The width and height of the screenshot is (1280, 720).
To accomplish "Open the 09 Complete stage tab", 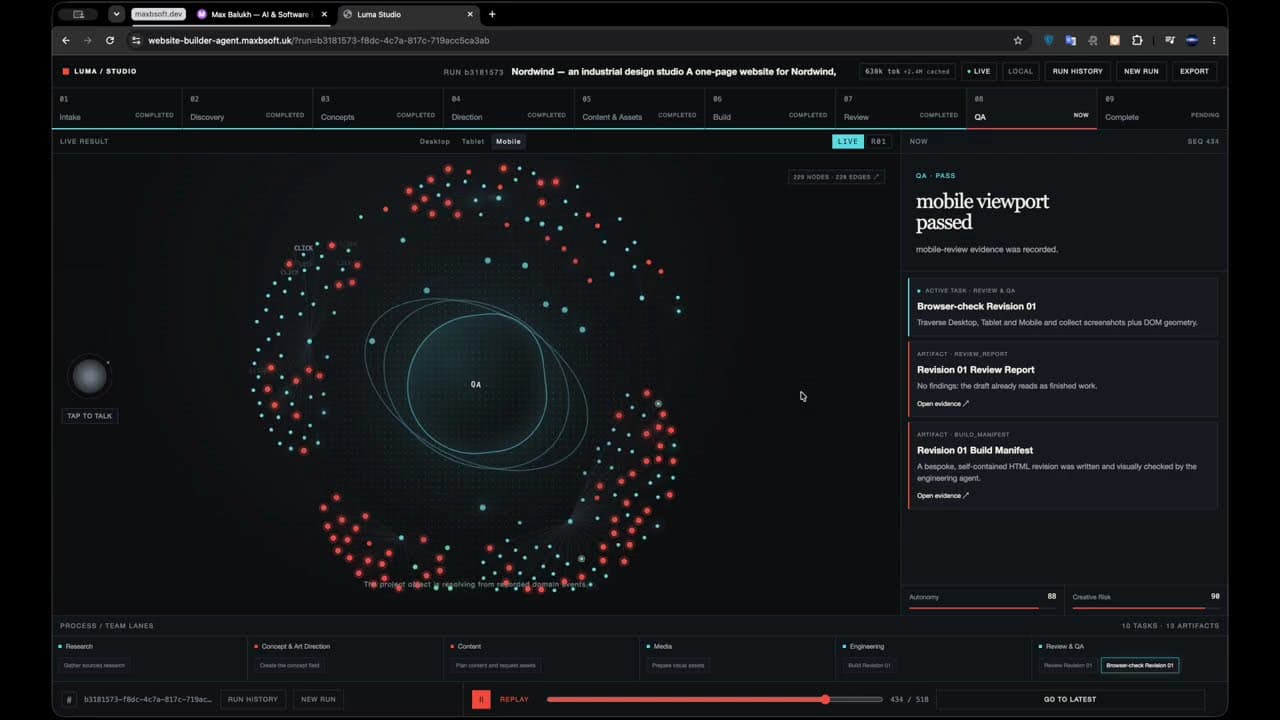I will (x=1162, y=108).
